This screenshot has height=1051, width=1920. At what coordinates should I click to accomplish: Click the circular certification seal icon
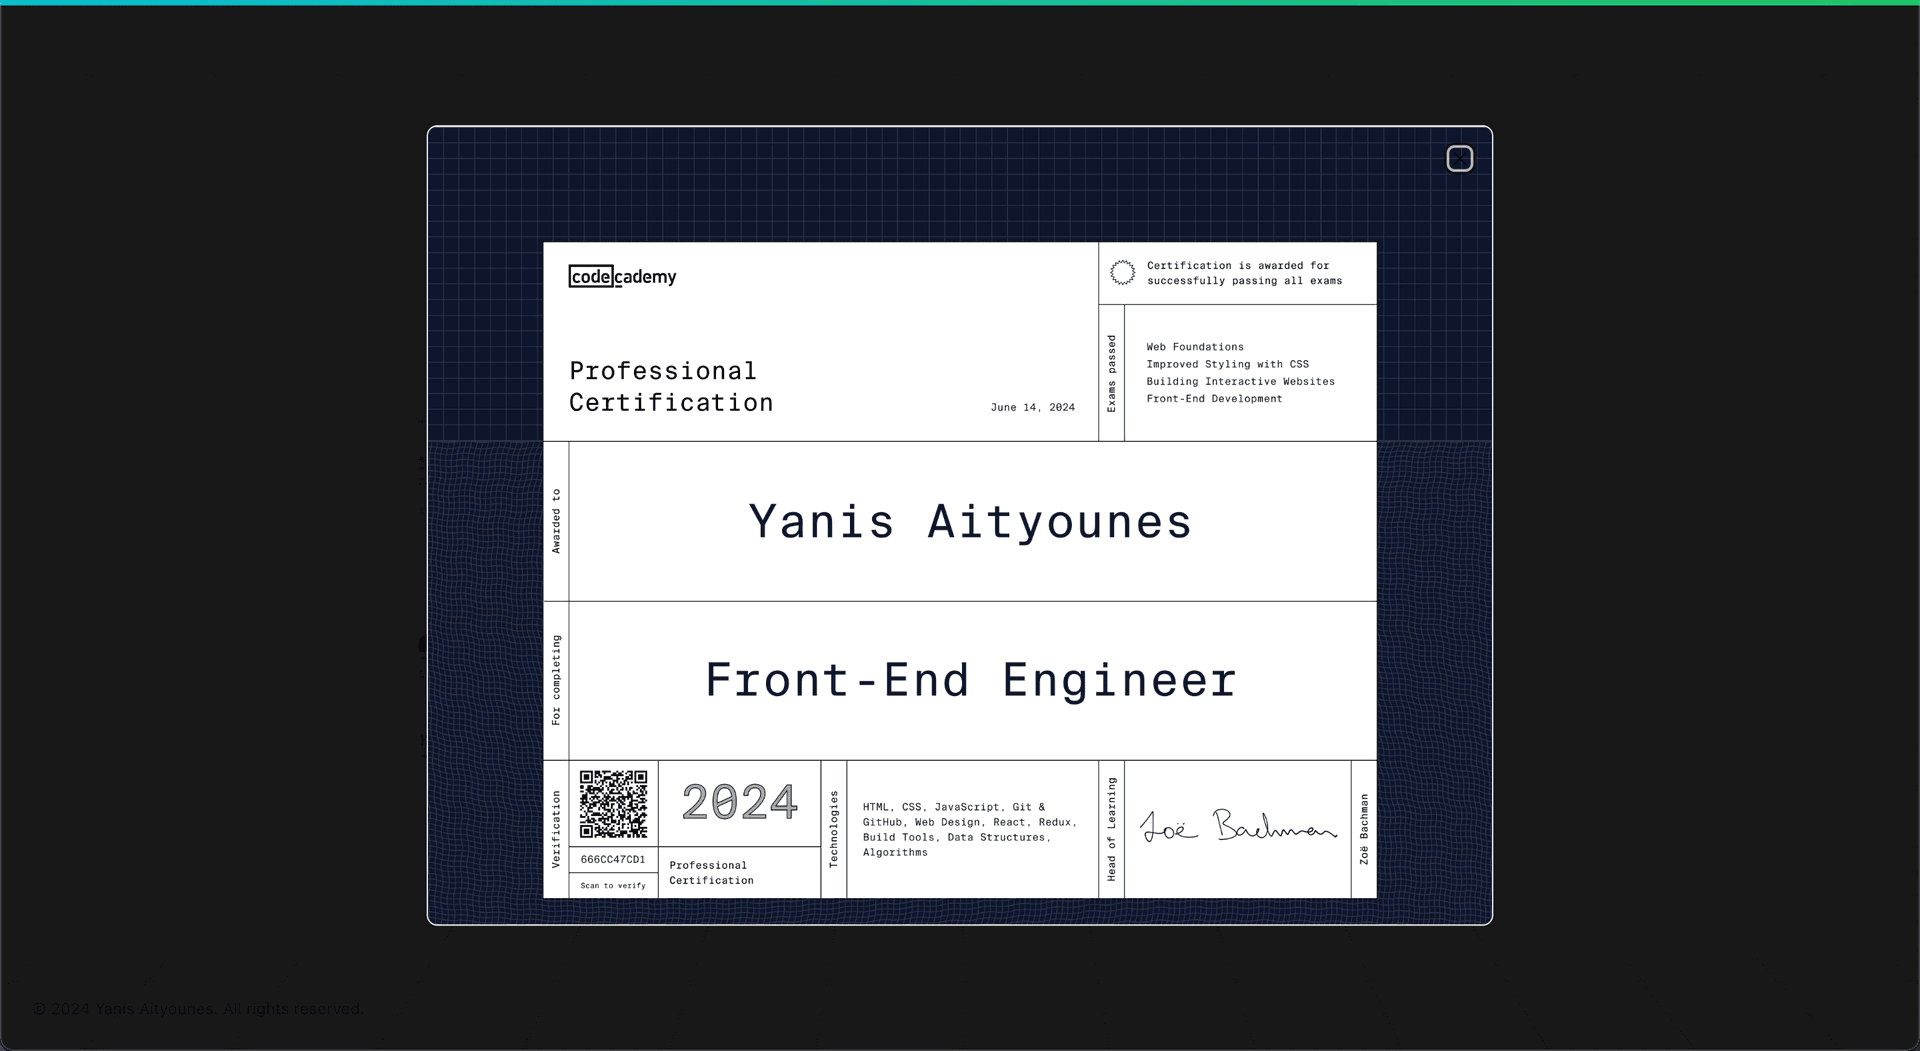[1122, 273]
